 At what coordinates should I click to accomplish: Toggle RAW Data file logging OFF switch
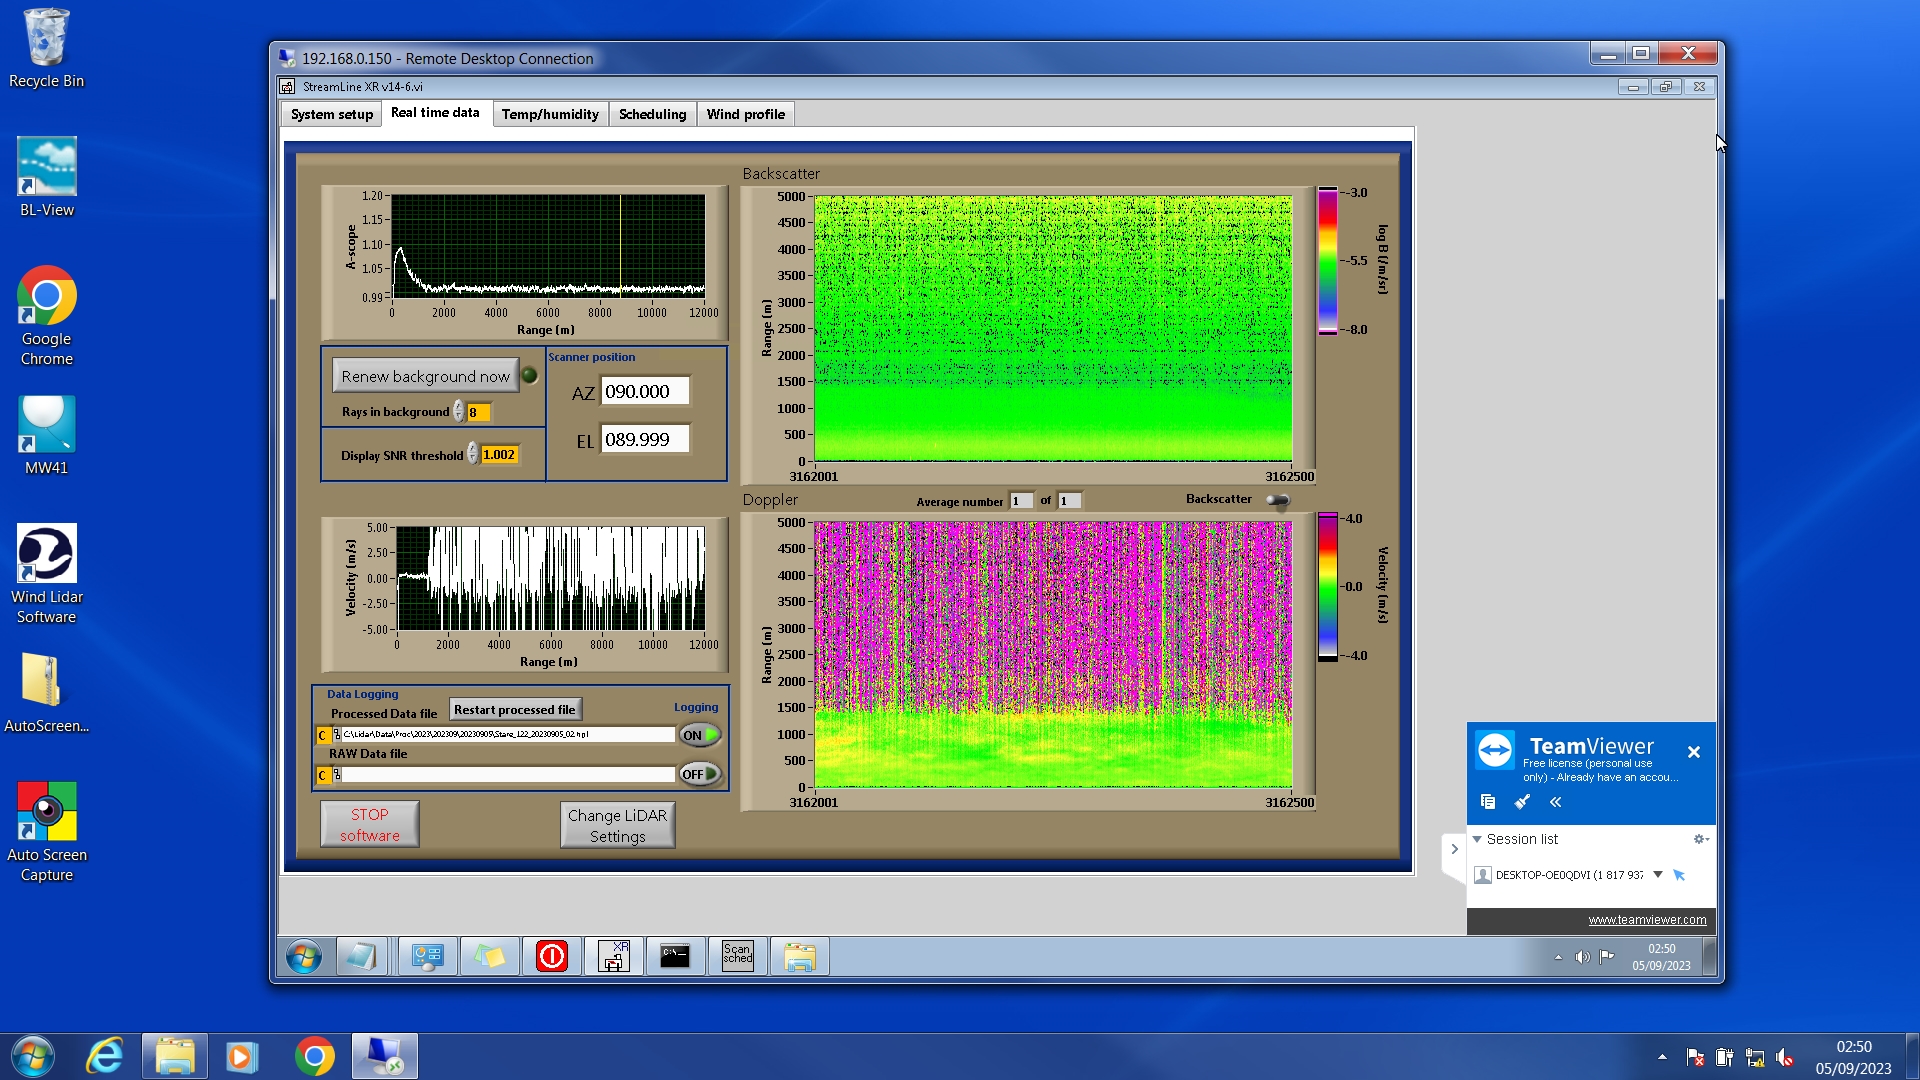(x=700, y=774)
